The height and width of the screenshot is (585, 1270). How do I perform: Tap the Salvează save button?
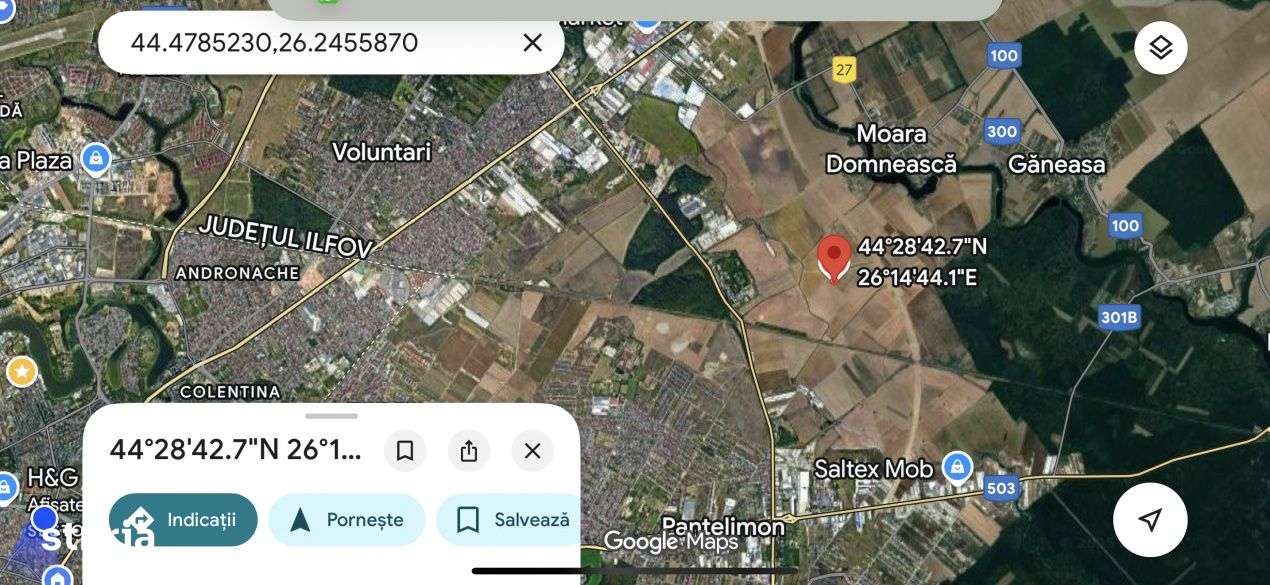pos(510,520)
